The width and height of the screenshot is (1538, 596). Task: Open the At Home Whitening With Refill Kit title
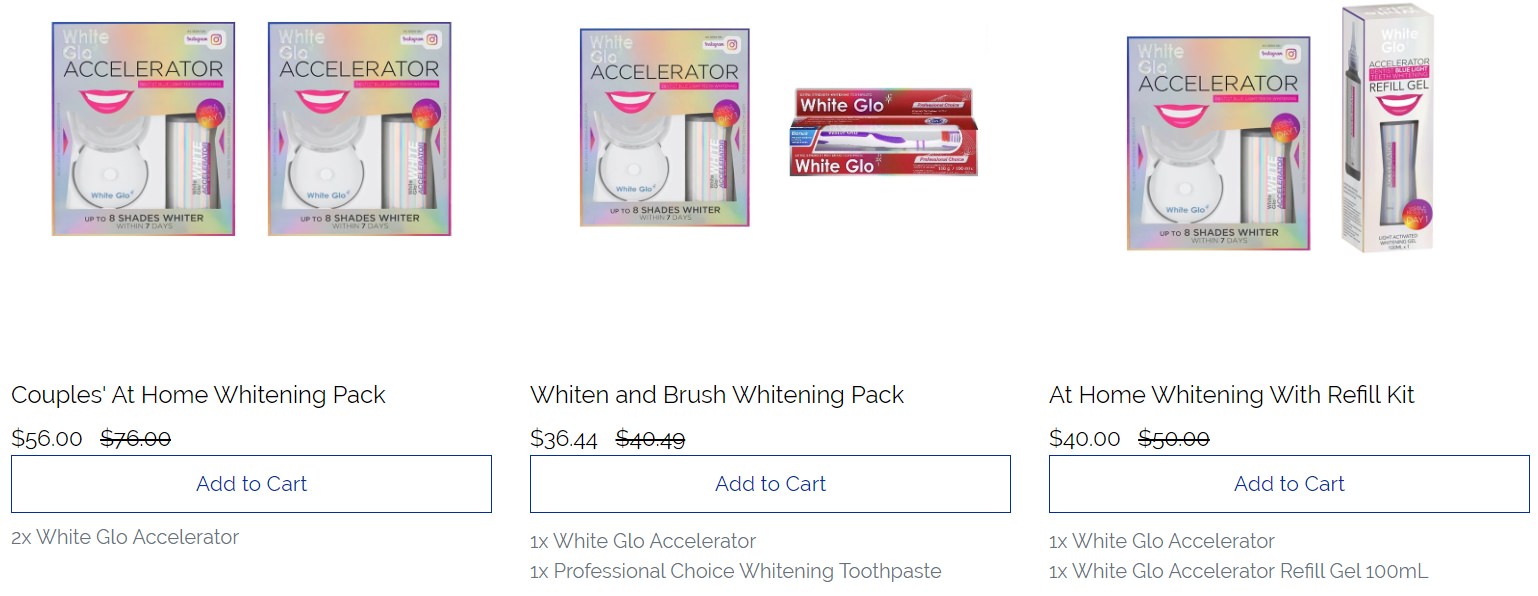pyautogui.click(x=1231, y=395)
